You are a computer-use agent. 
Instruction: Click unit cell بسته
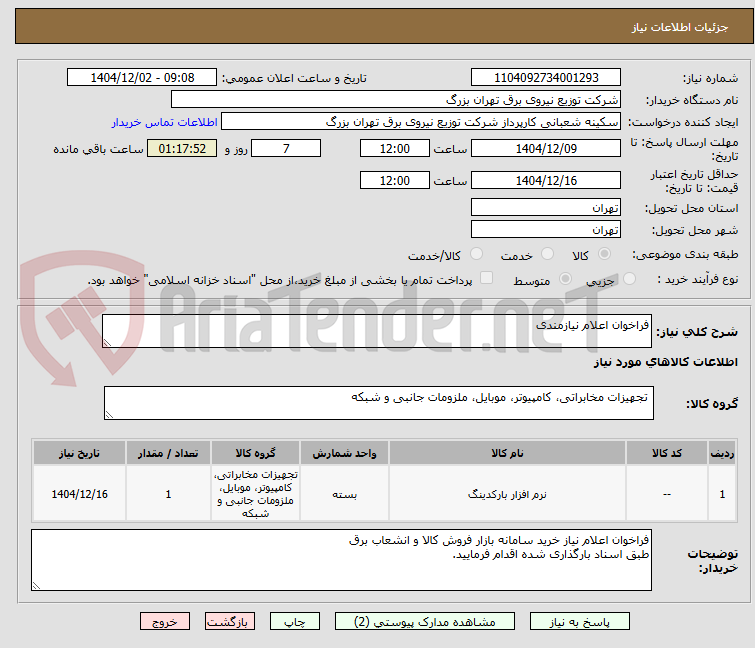click(344, 494)
